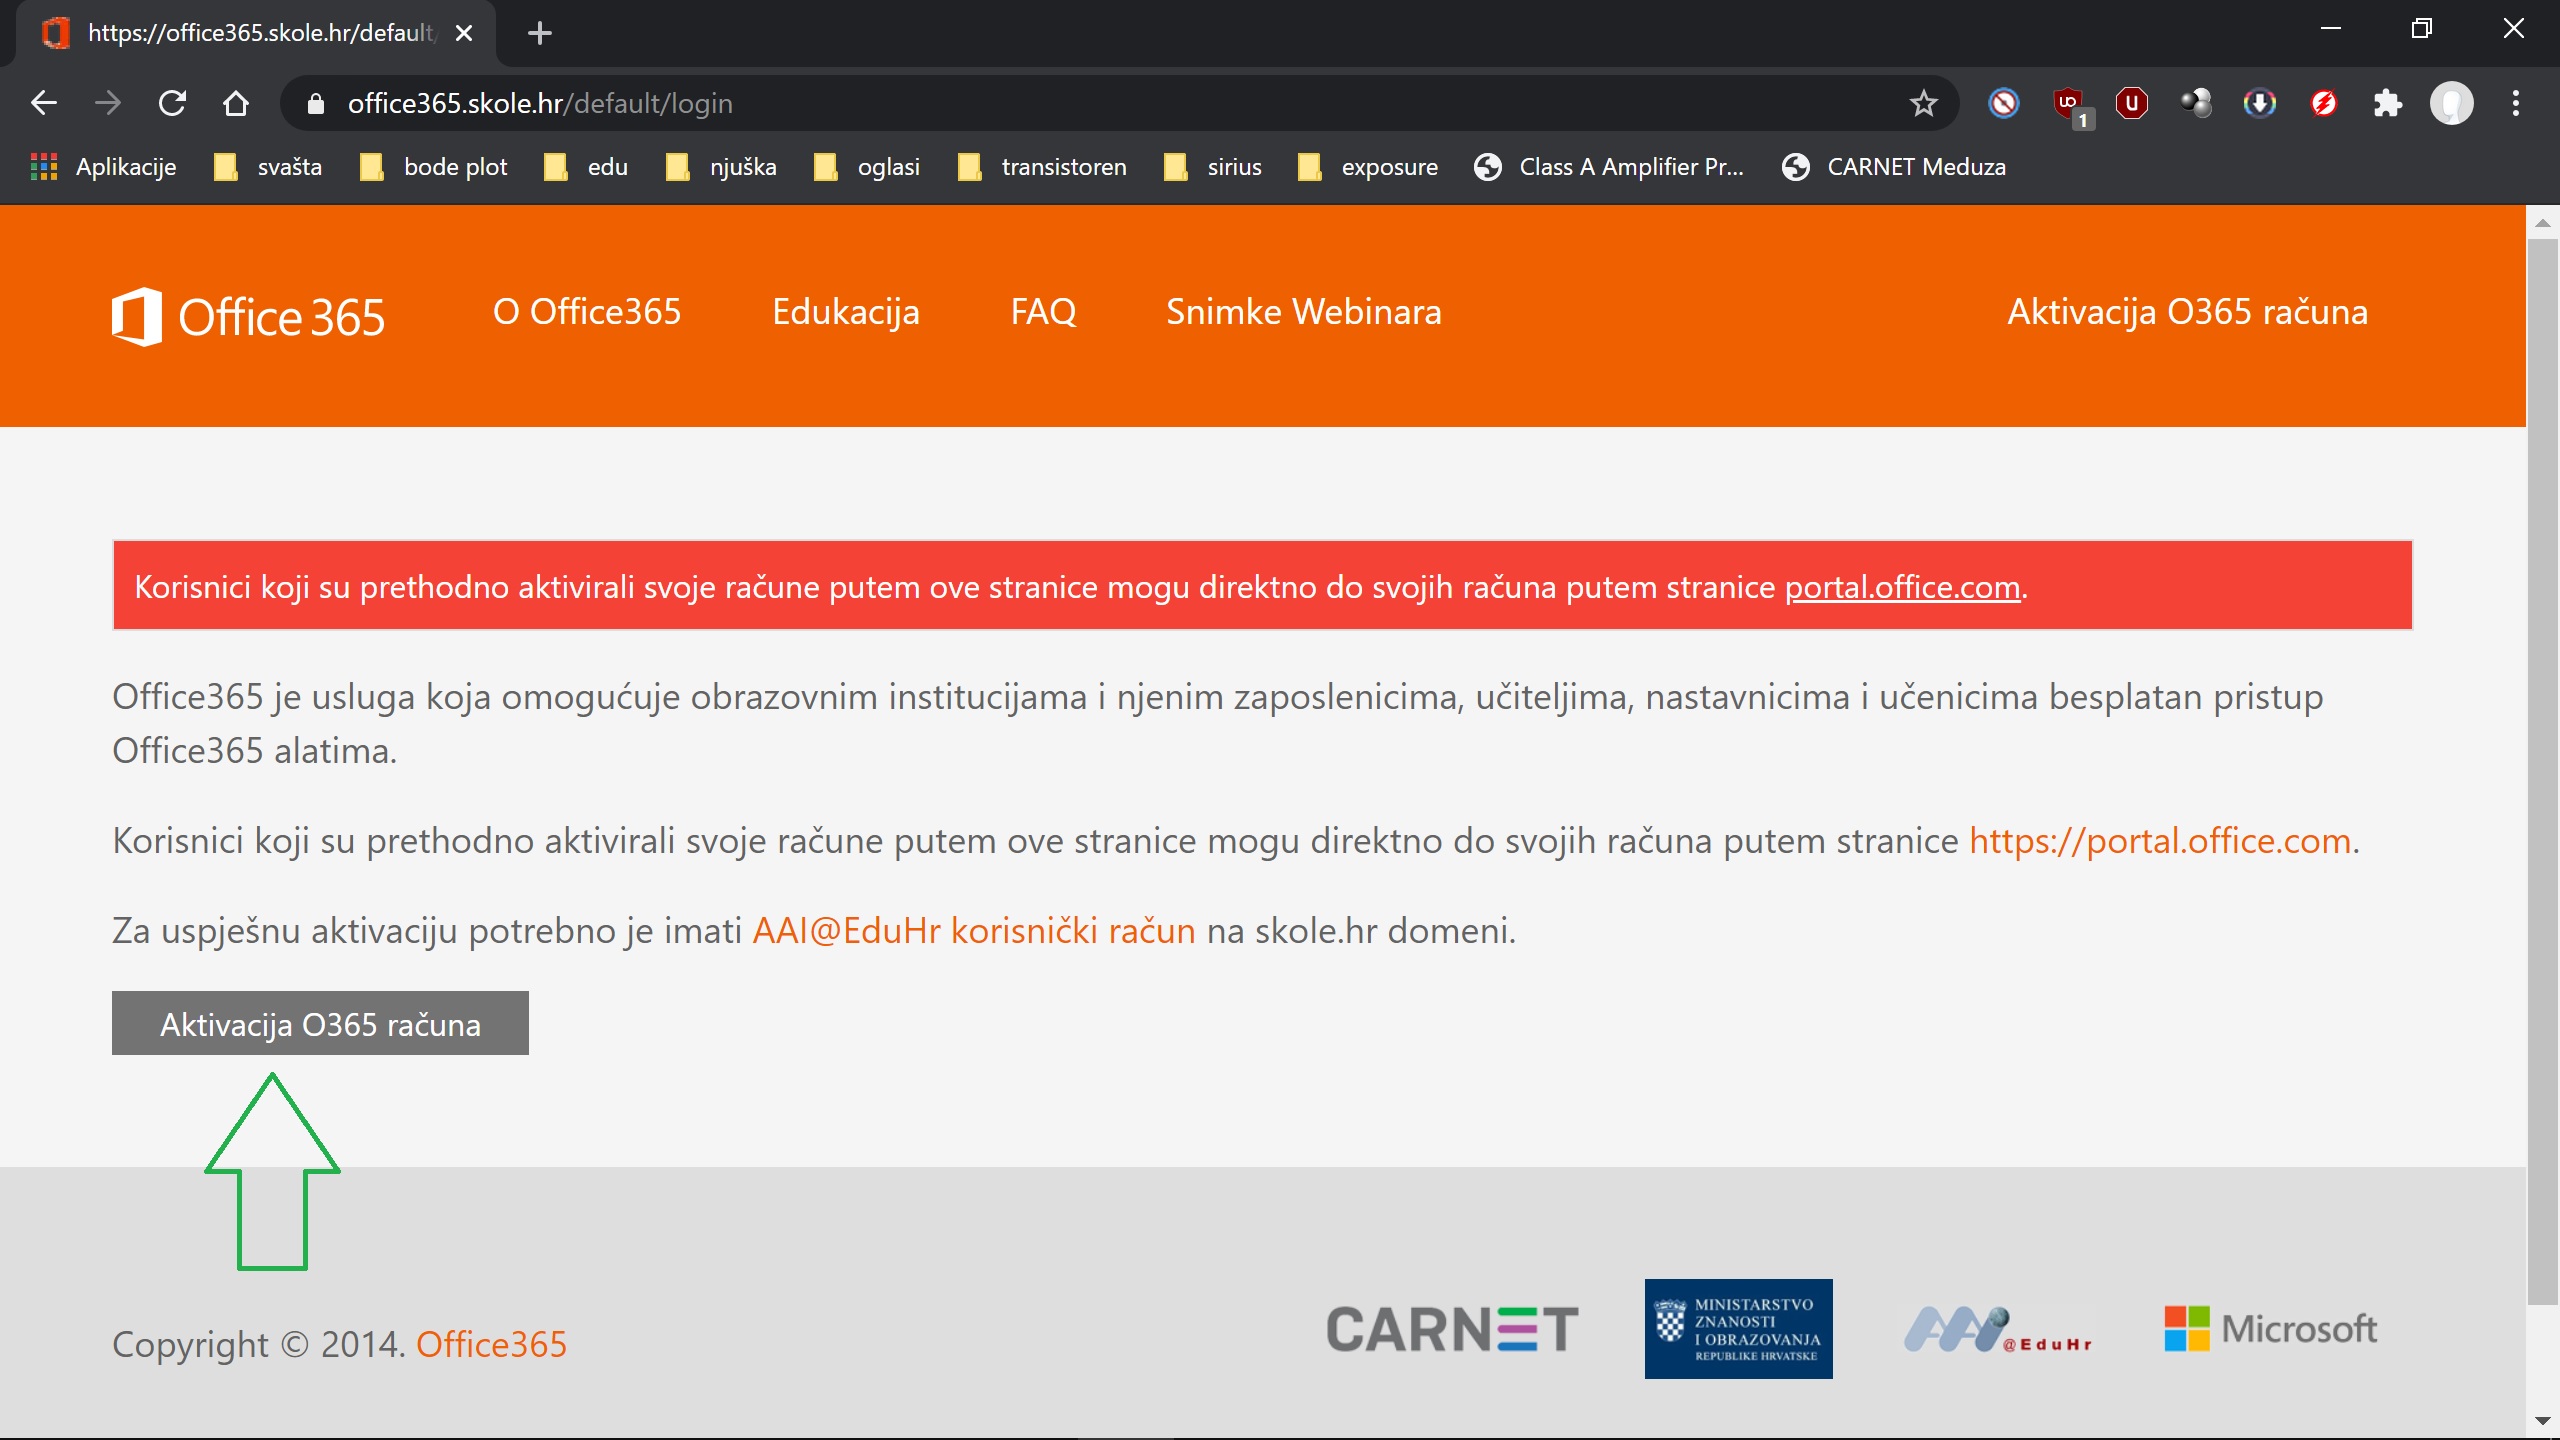Open the edu bookmark folder
The image size is (2560, 1440).
(586, 167)
